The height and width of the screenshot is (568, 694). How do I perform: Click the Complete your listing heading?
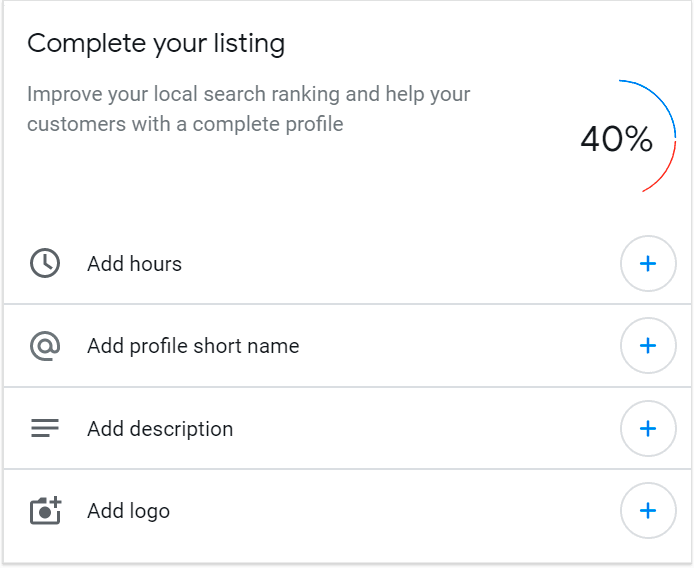pyautogui.click(x=156, y=44)
